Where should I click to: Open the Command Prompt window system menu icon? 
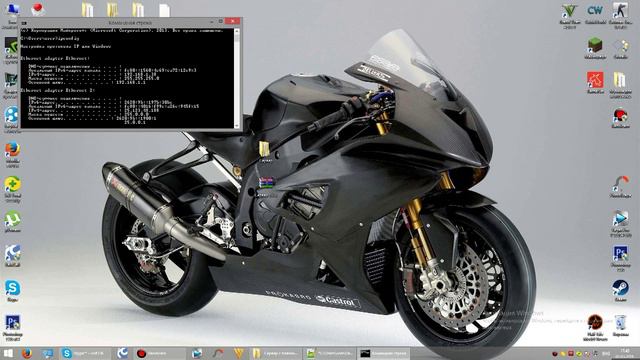click(24, 23)
